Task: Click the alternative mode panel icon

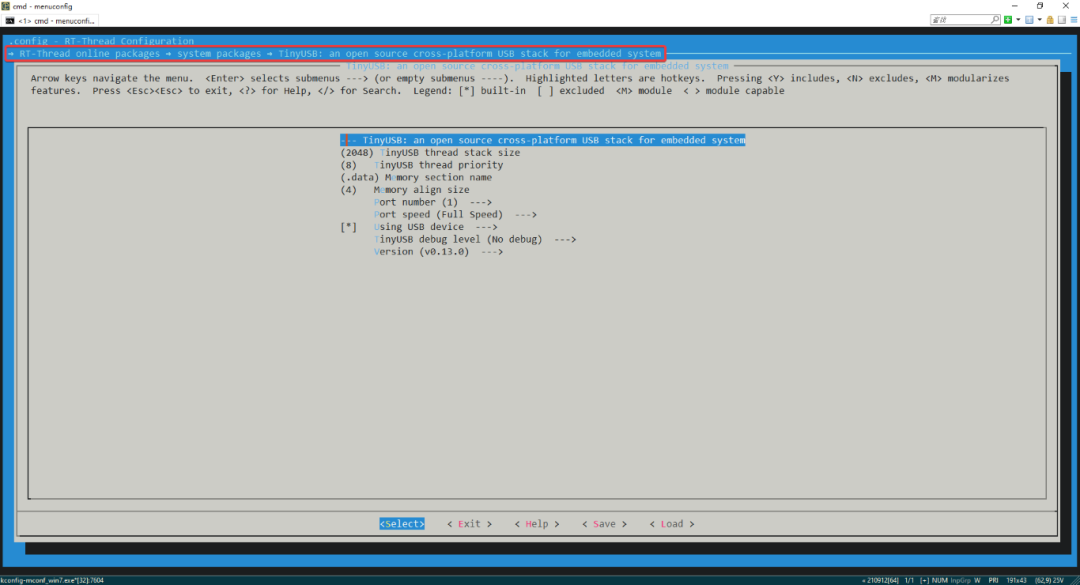Action: tap(1062, 20)
